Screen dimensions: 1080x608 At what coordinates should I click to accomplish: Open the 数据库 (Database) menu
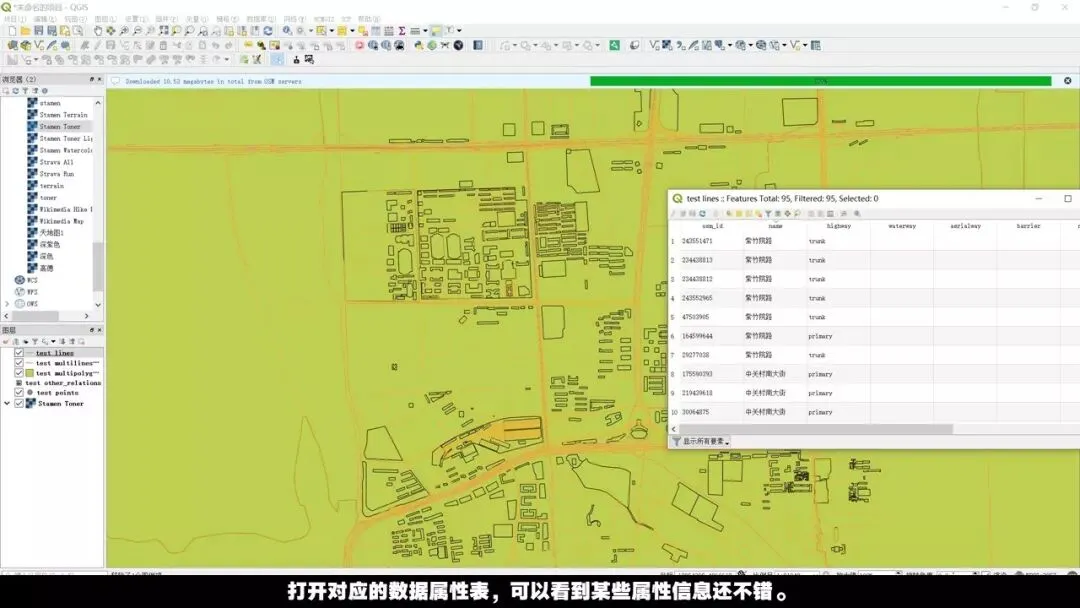point(260,19)
